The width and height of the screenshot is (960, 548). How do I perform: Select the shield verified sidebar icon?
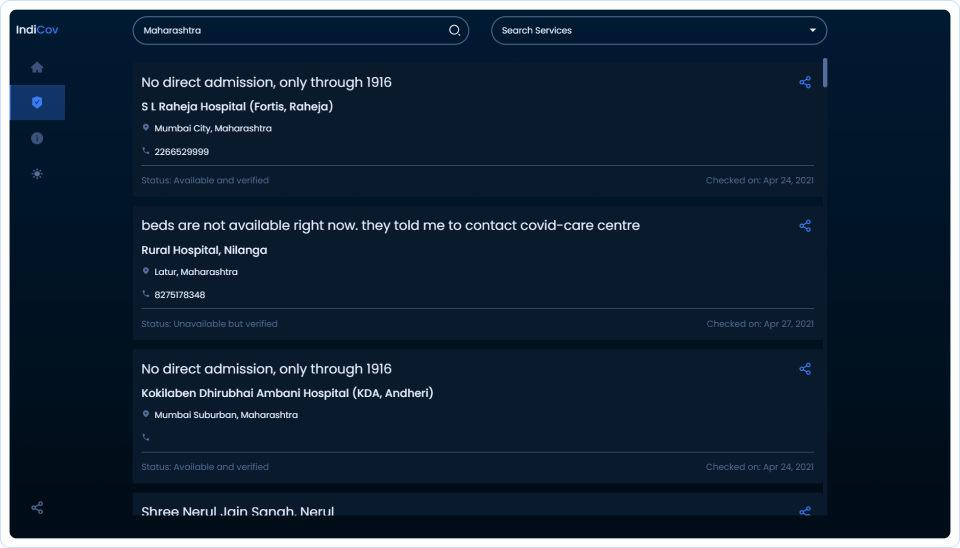[37, 102]
